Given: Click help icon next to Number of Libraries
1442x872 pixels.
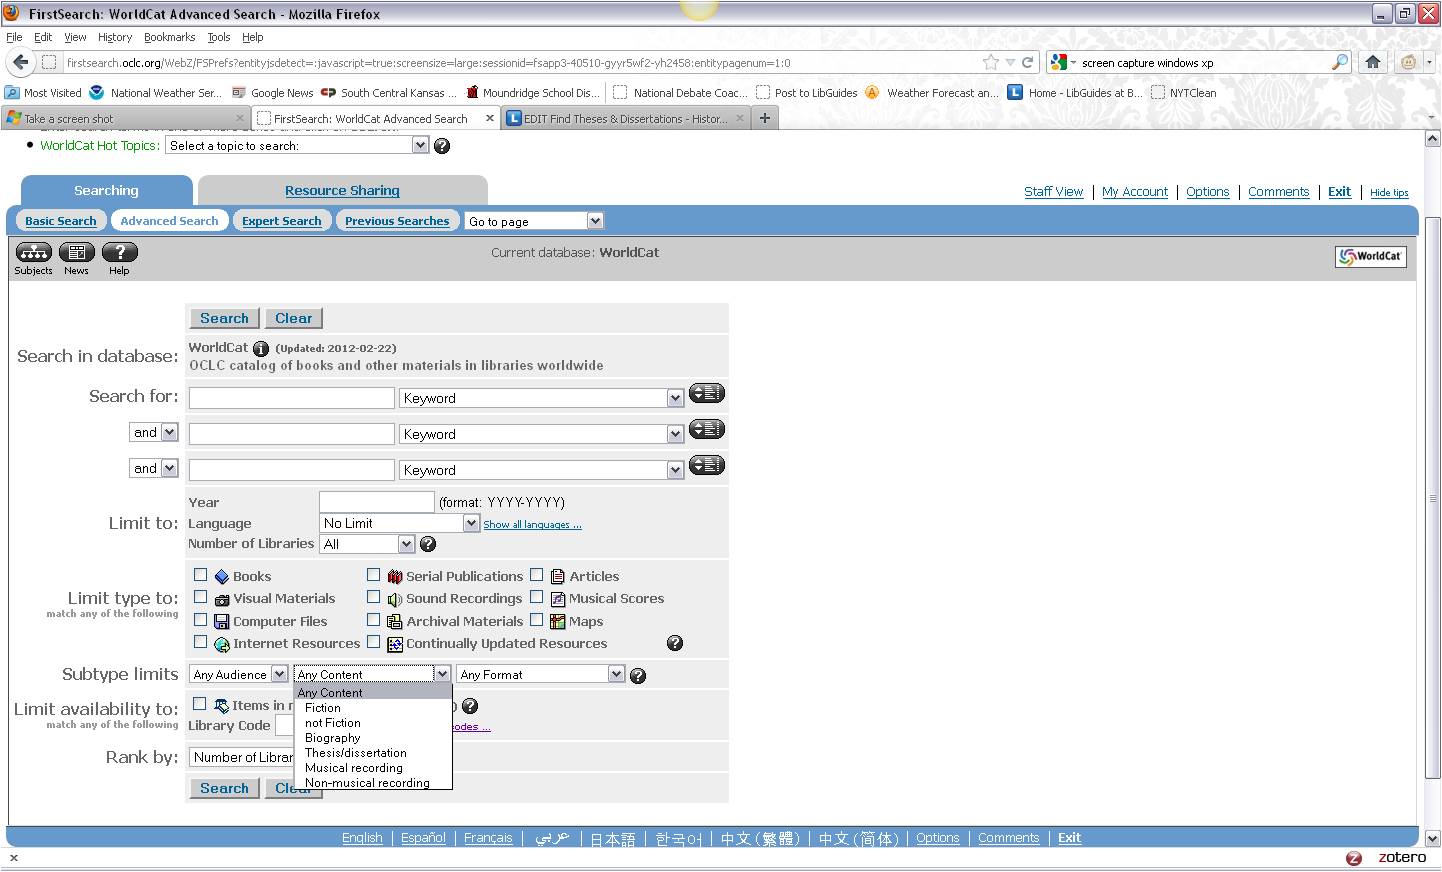Looking at the screenshot, I should tap(428, 544).
